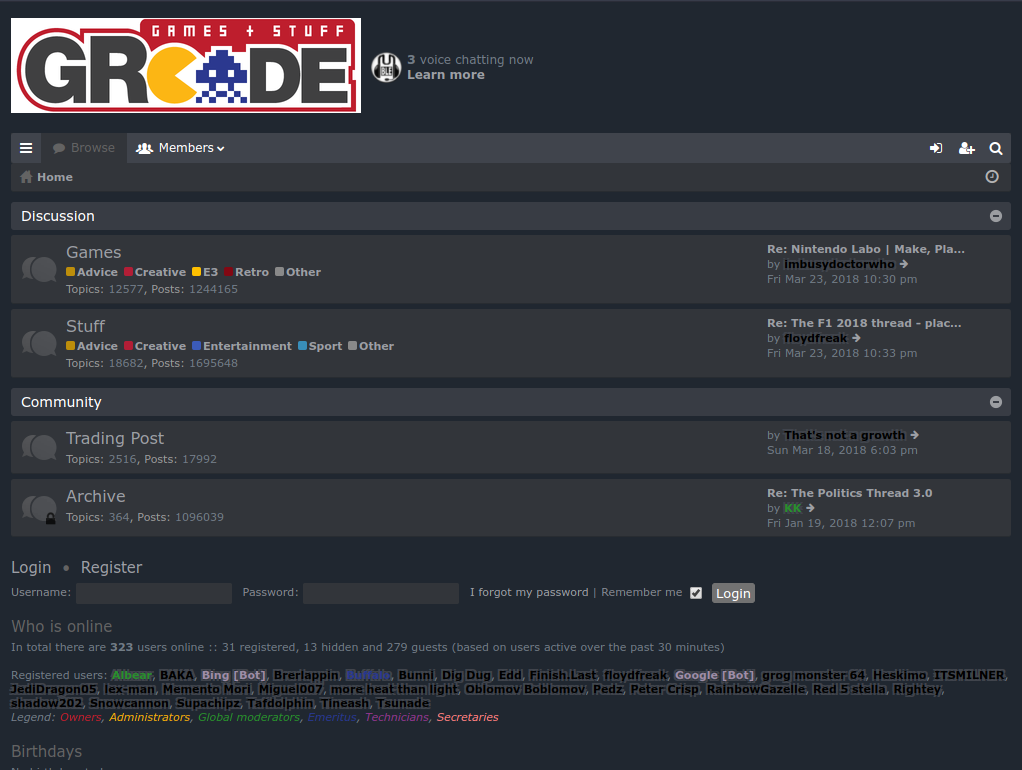The image size is (1022, 770).
Task: Open the Retro subforum
Action: click(x=246, y=272)
